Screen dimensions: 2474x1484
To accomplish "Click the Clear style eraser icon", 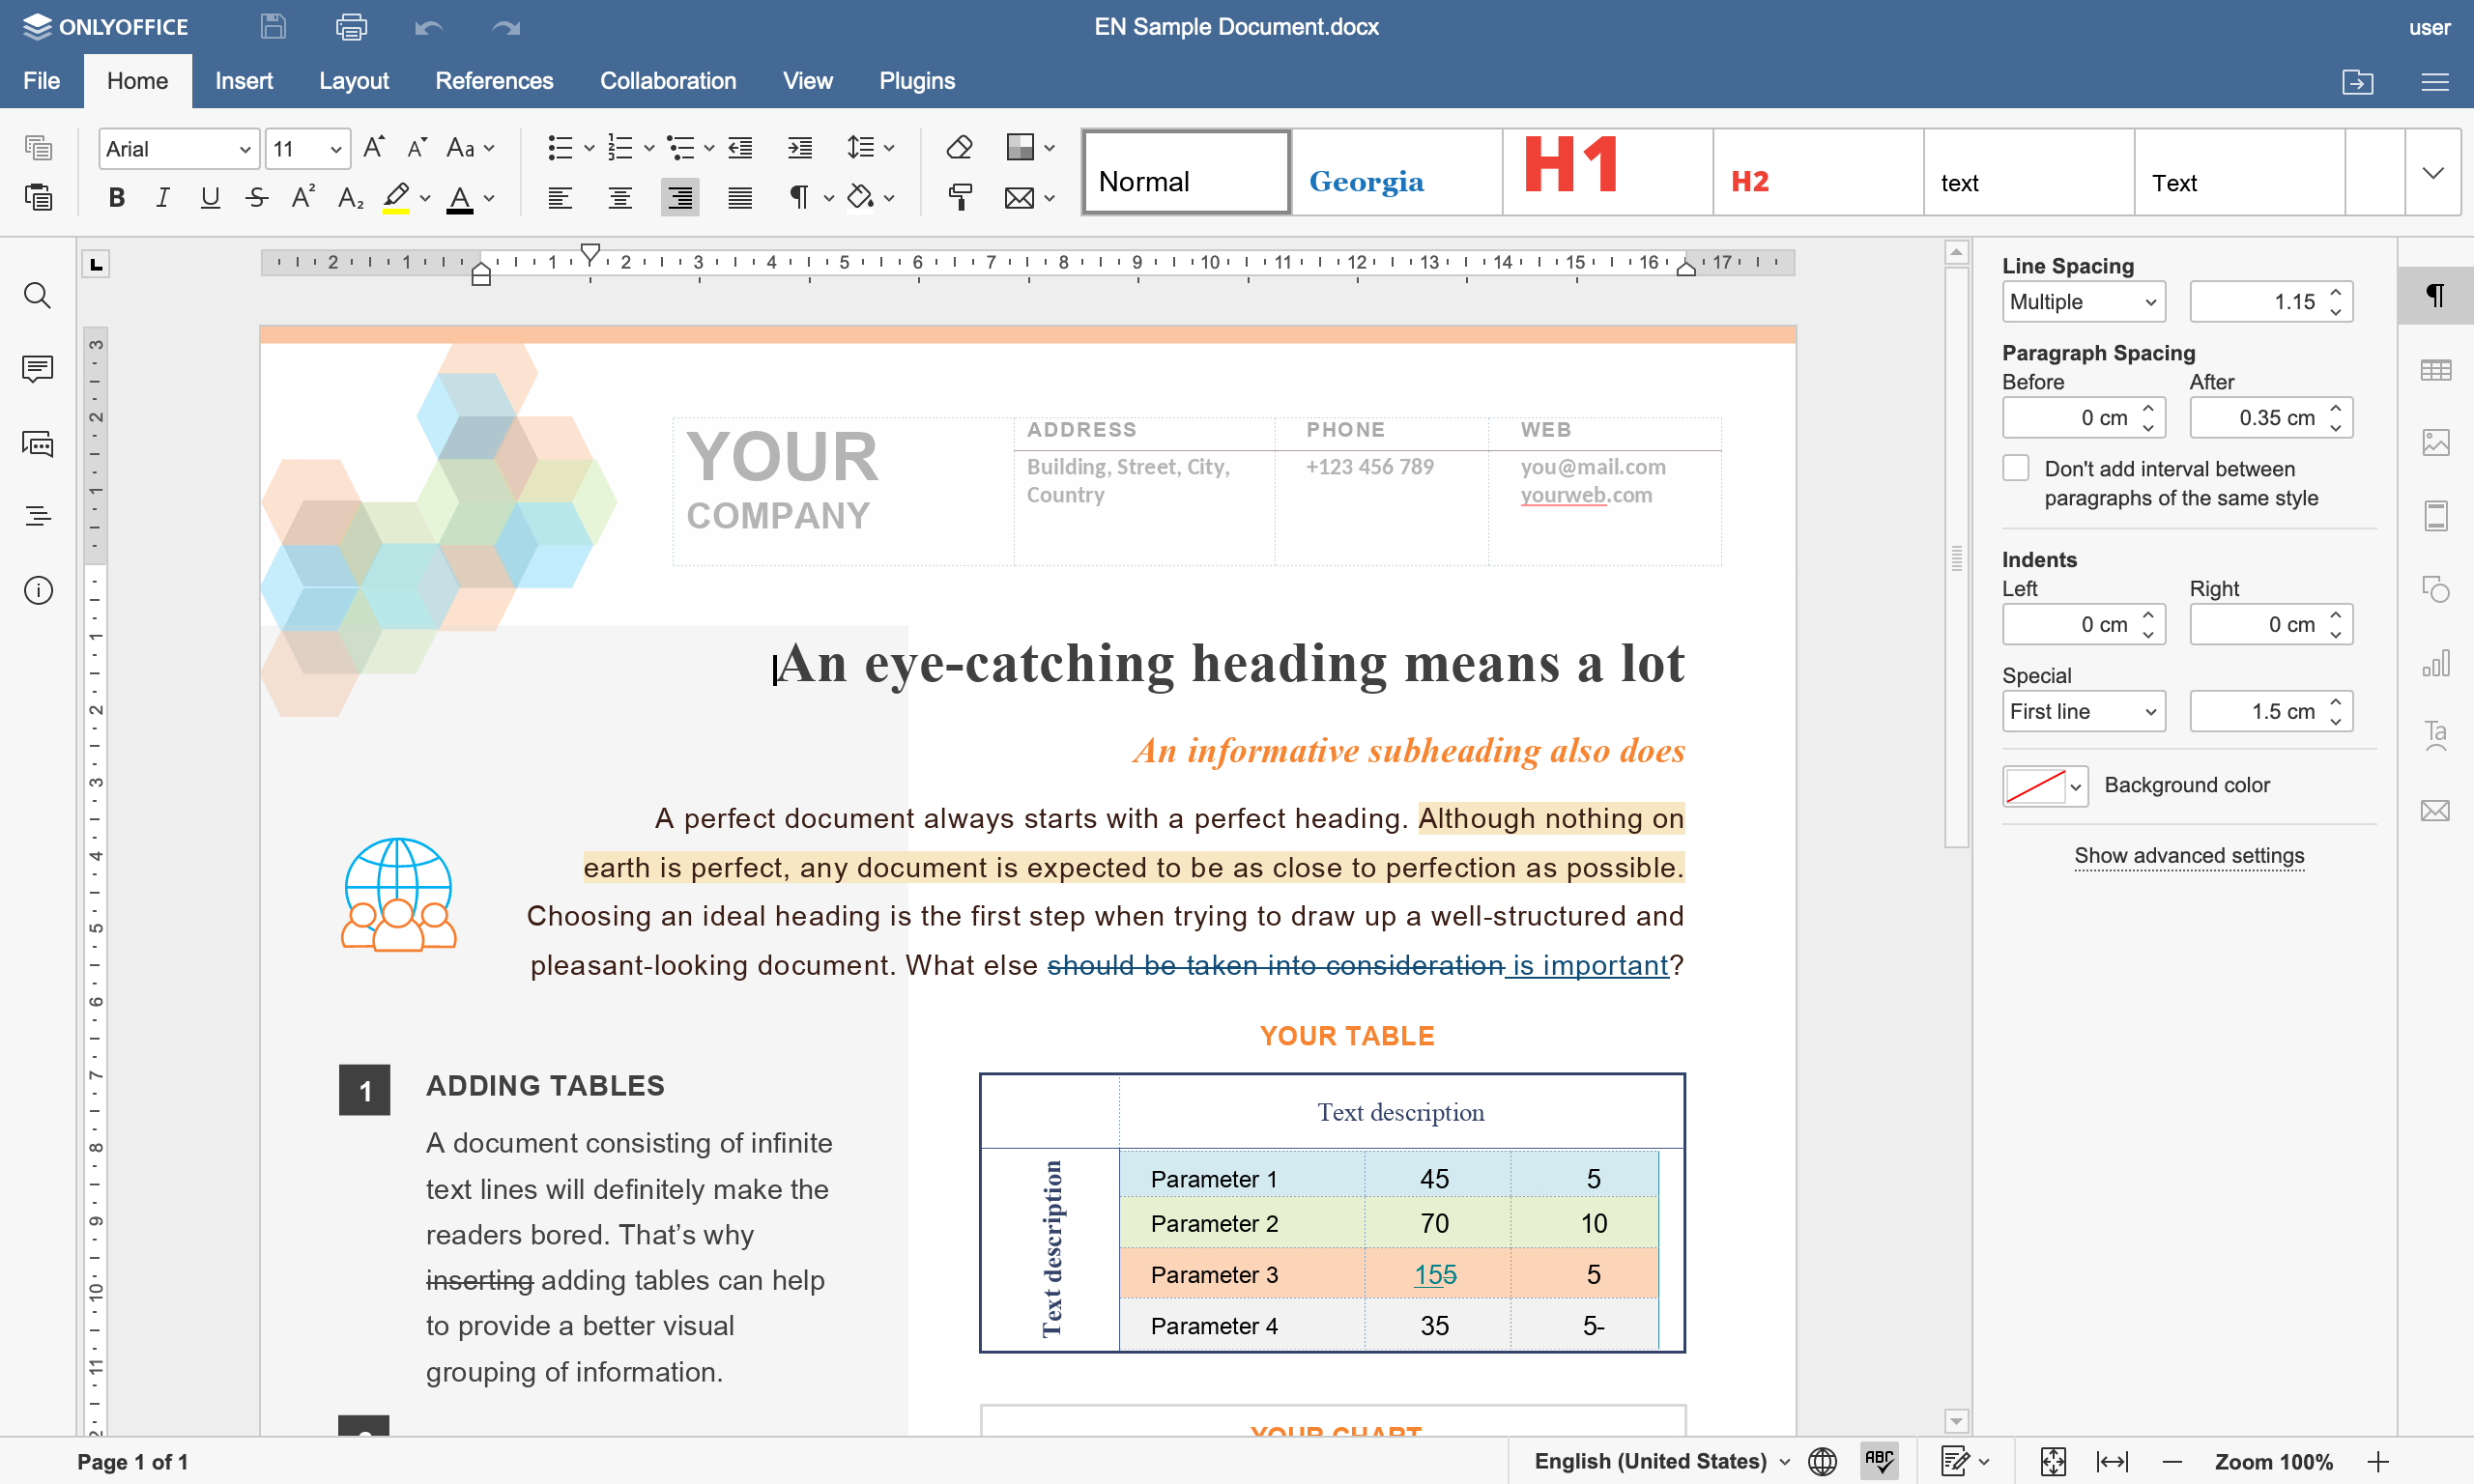I will [x=959, y=148].
